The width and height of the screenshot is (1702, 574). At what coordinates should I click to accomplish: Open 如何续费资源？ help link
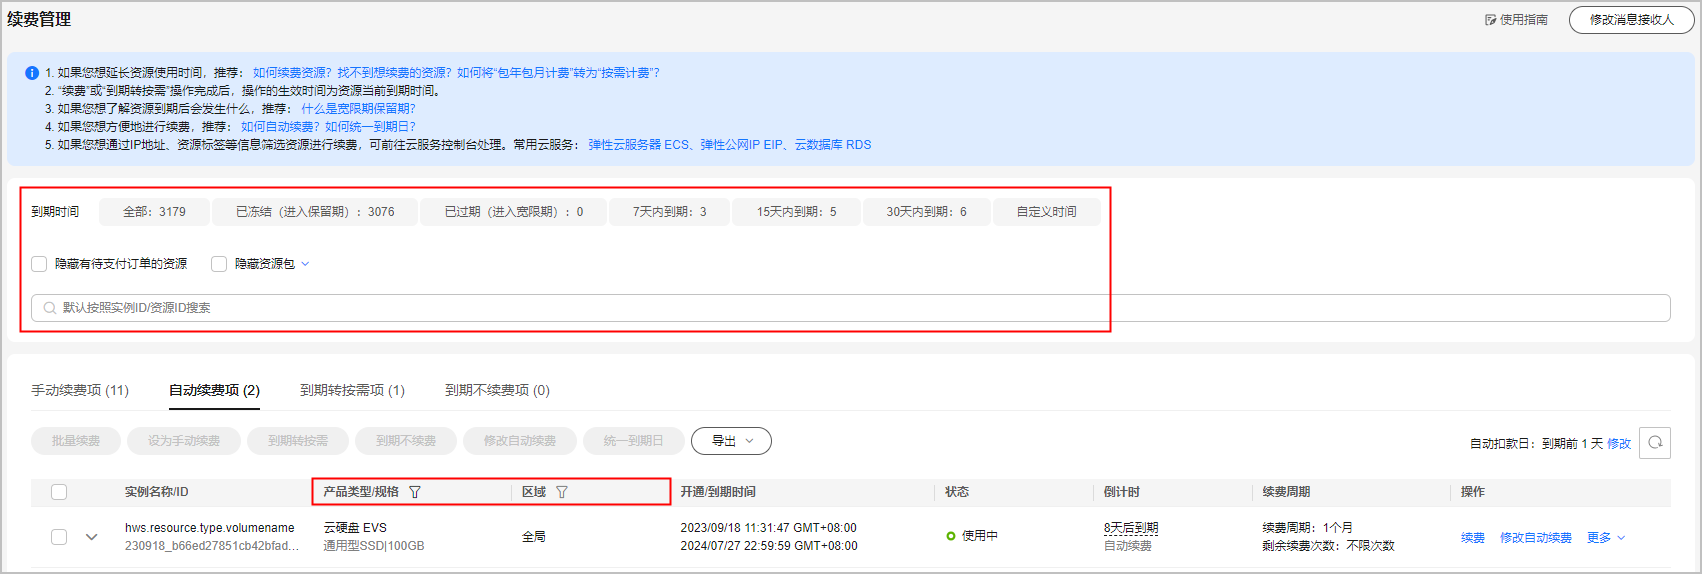pos(292,73)
